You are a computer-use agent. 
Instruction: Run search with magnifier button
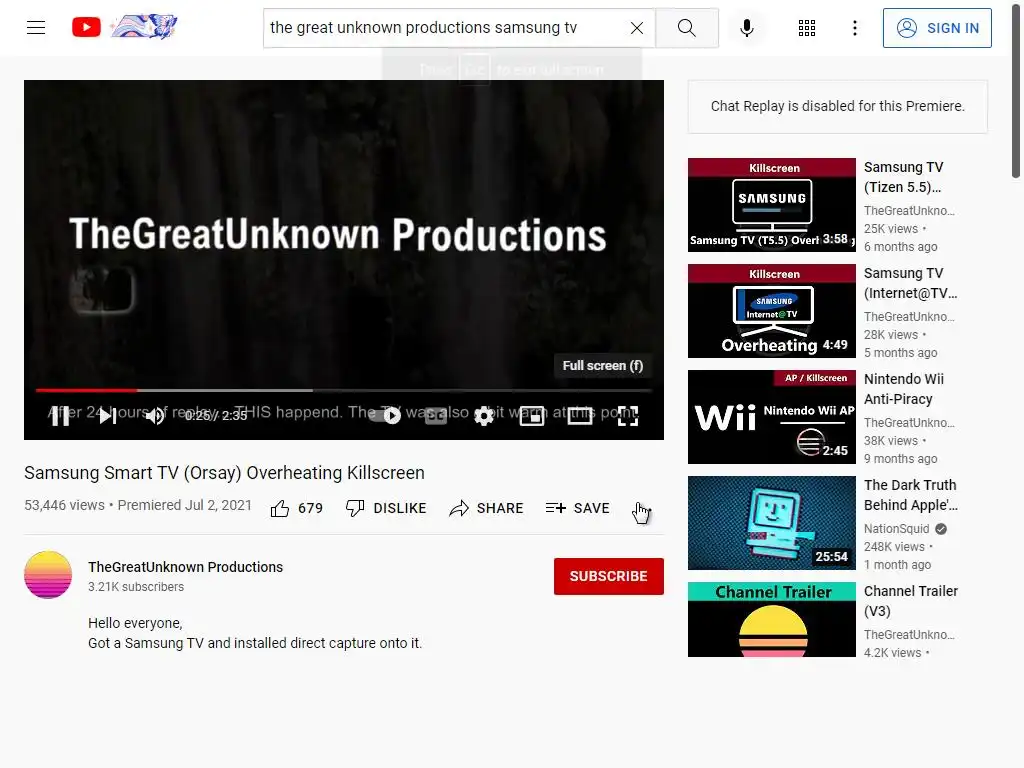686,28
